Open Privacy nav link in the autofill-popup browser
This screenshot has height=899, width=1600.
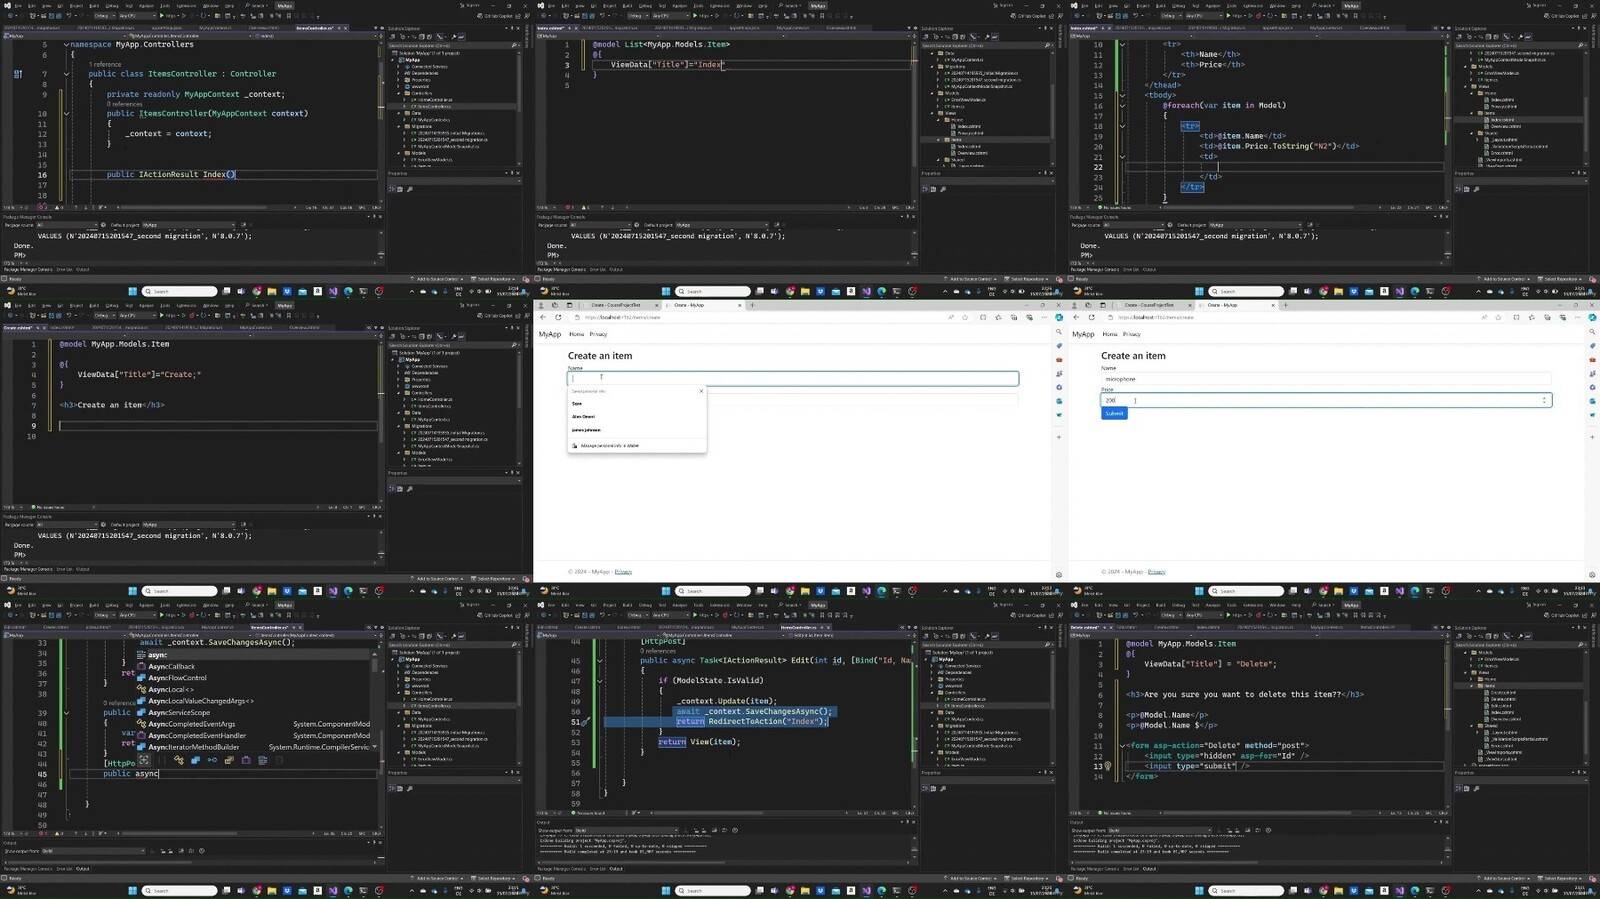598,334
